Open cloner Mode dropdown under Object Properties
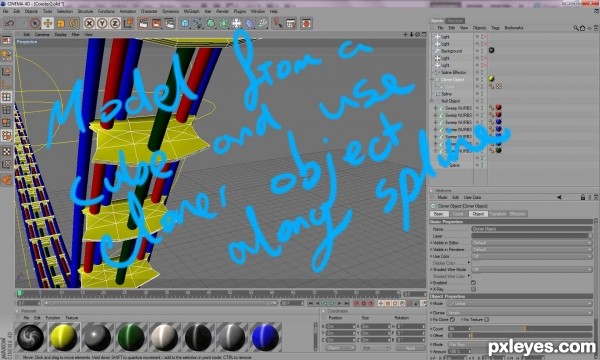The height and width of the screenshot is (360, 600). click(x=520, y=304)
